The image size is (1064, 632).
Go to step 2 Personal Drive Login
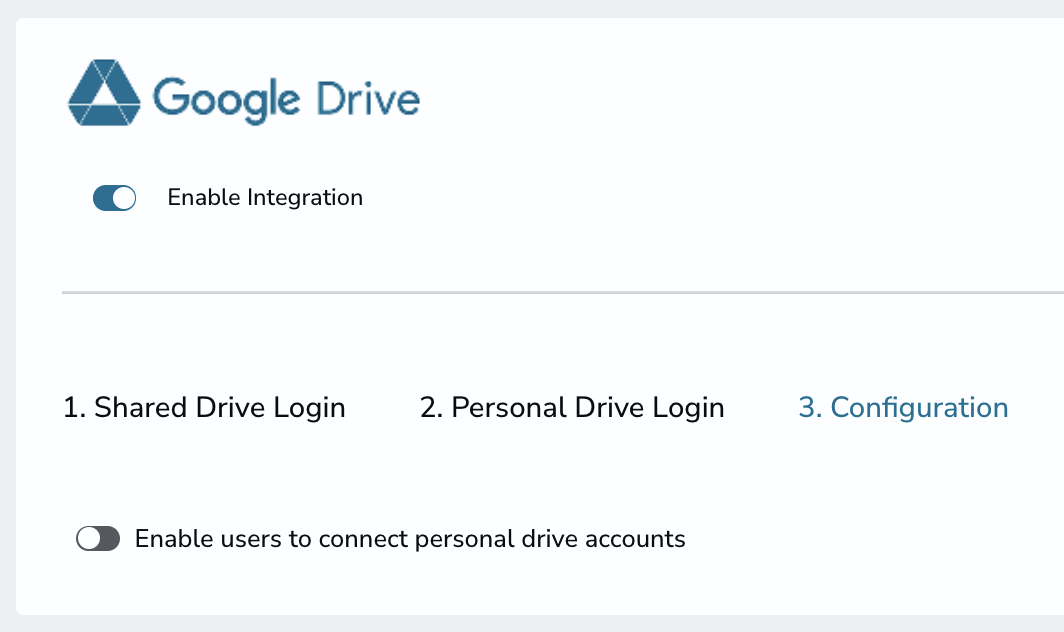click(572, 408)
